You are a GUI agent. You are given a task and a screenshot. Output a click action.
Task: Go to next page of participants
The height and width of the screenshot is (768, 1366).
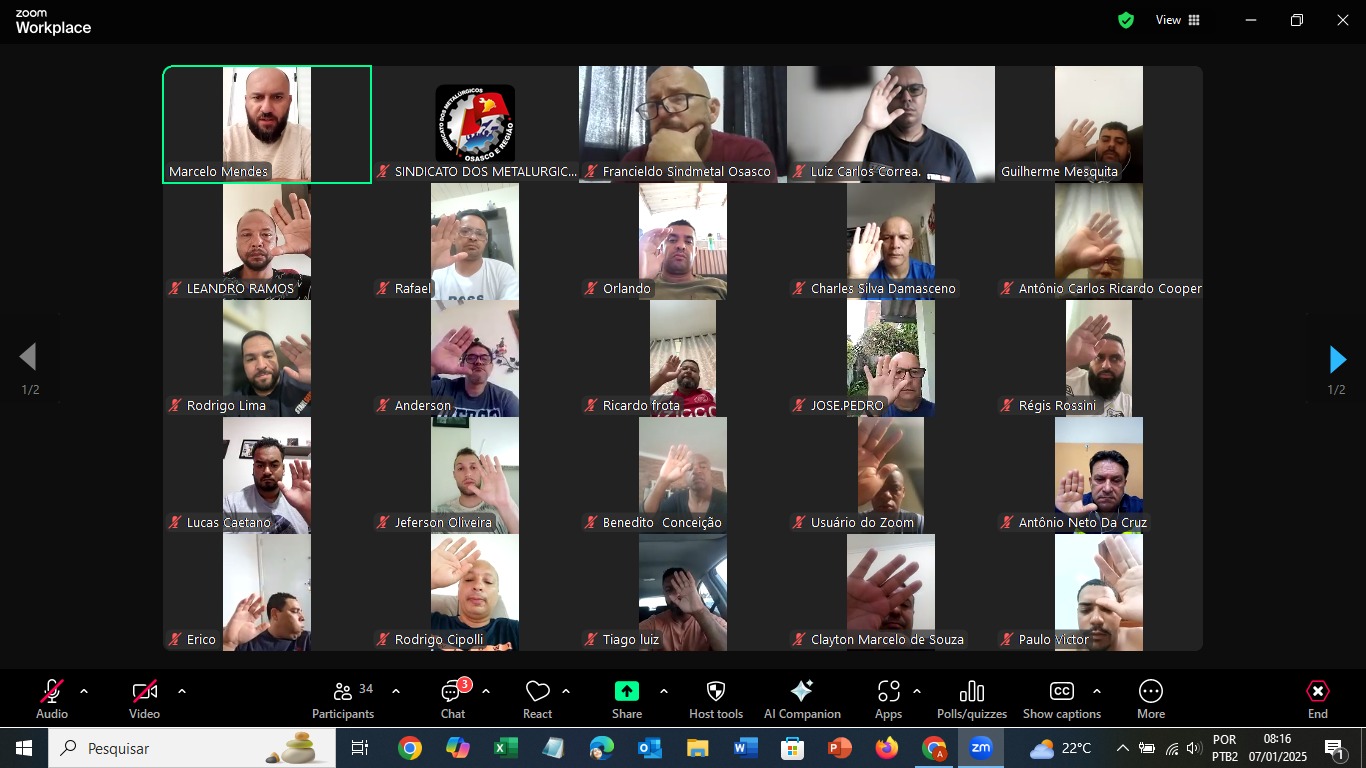point(1337,359)
